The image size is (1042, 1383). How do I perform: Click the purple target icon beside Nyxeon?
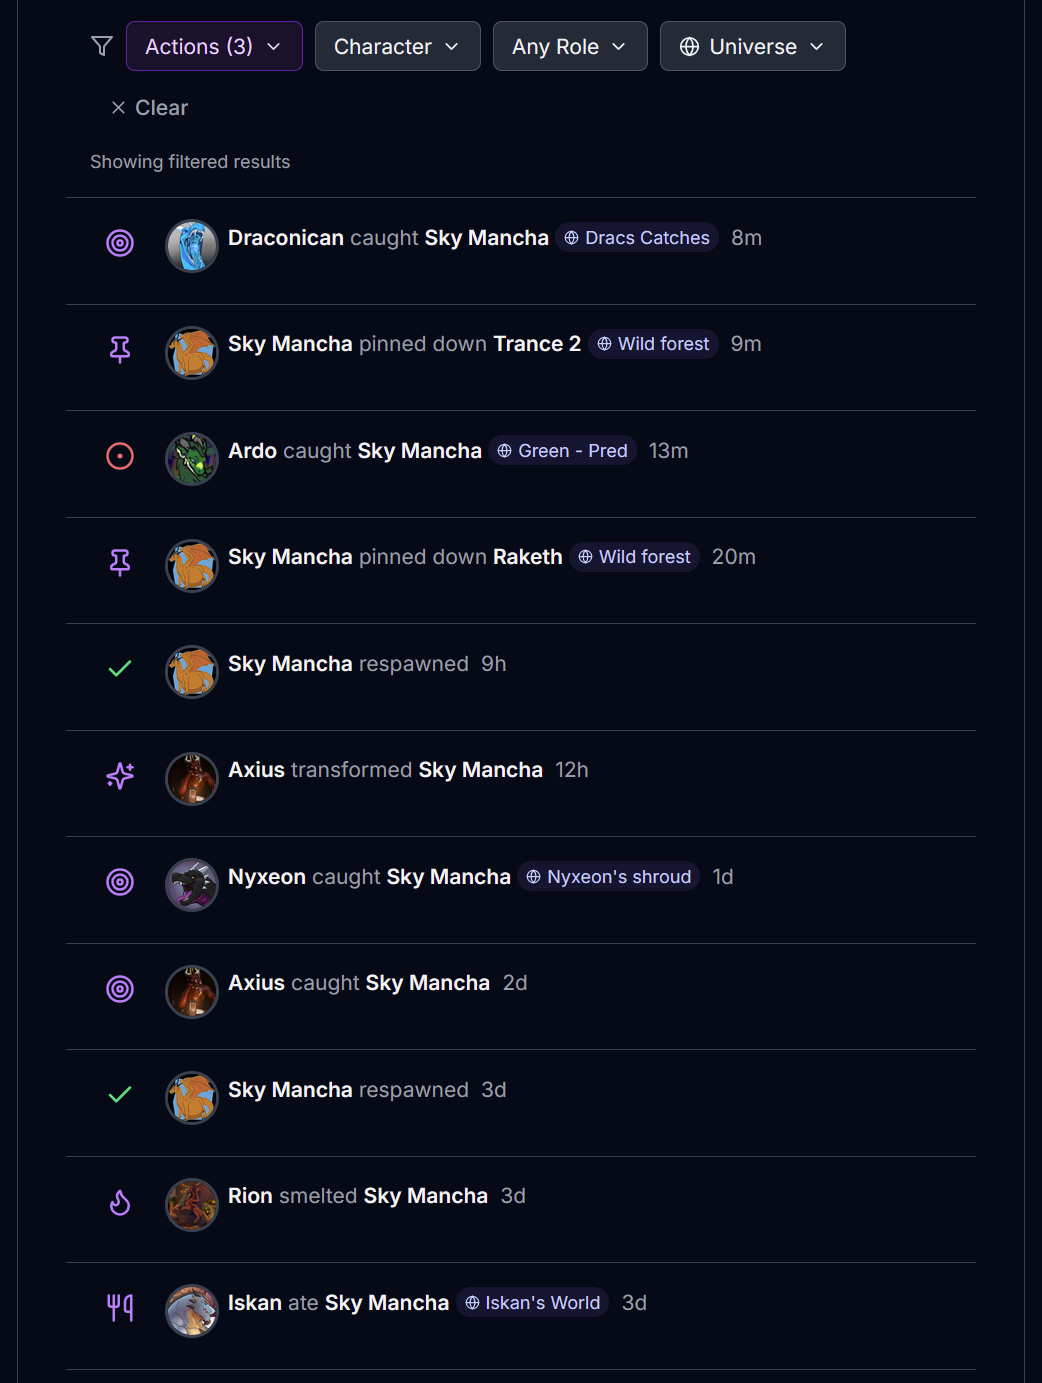[120, 882]
